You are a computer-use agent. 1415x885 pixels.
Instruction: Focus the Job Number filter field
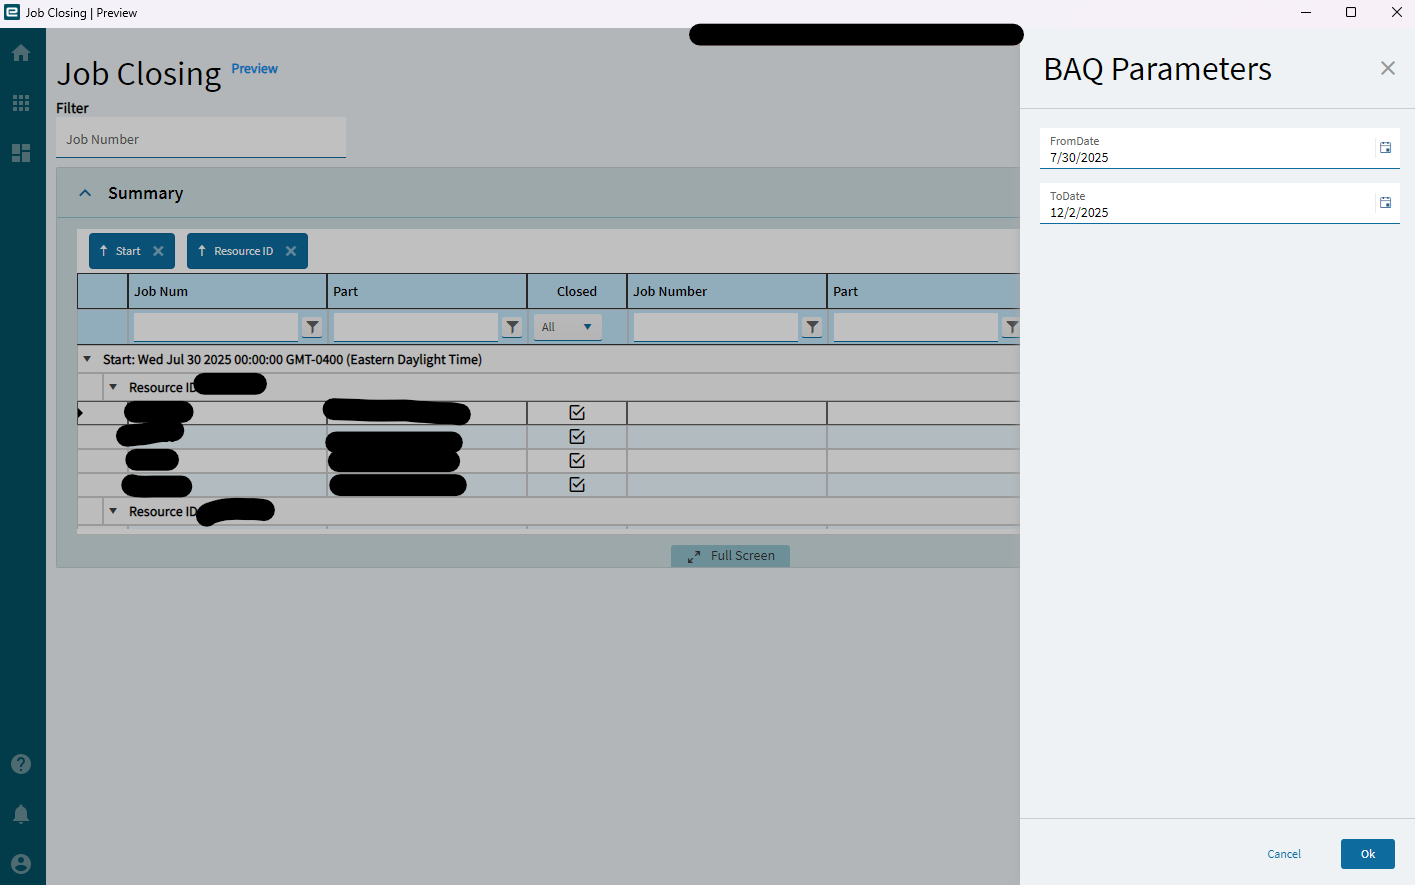tap(201, 138)
